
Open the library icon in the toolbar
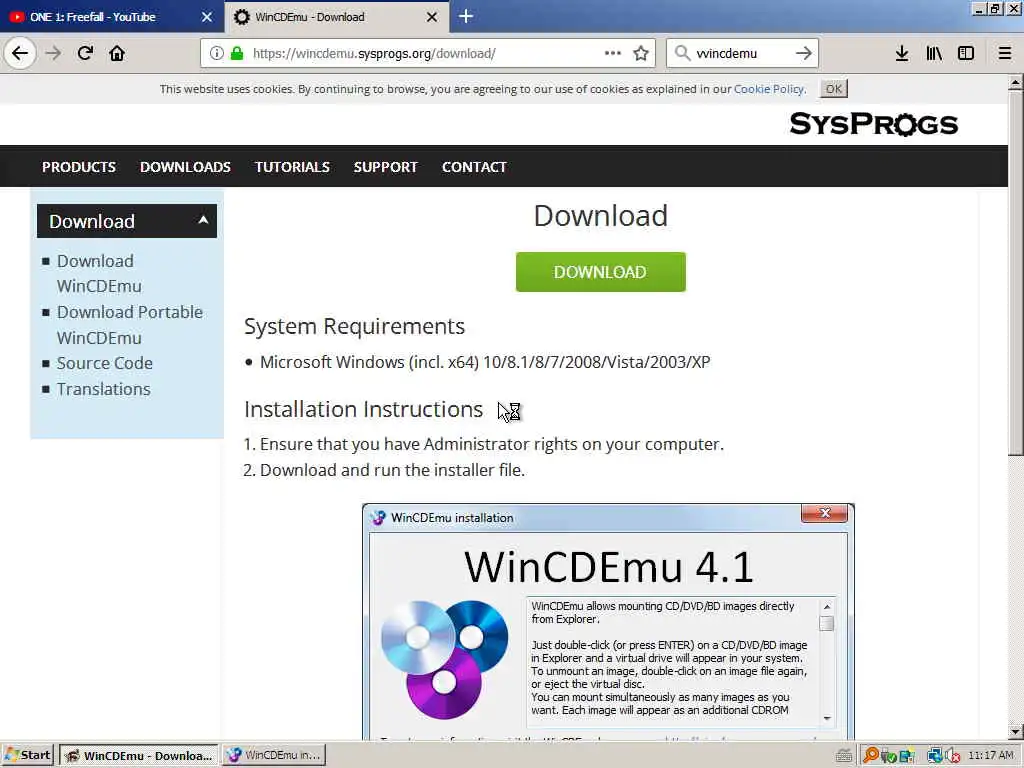(934, 53)
